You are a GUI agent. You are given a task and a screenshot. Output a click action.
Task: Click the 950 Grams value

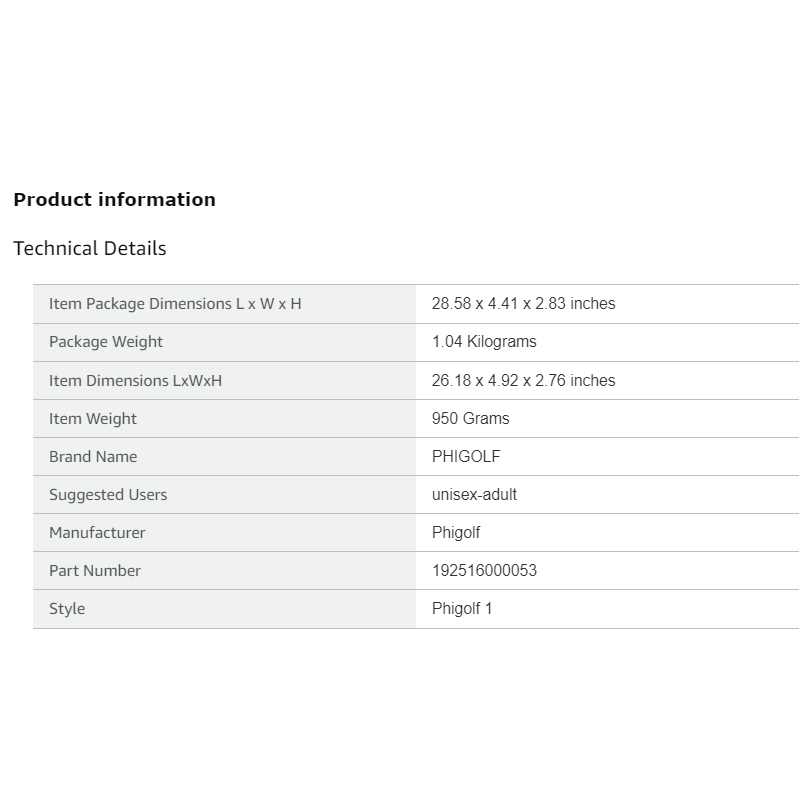click(470, 418)
